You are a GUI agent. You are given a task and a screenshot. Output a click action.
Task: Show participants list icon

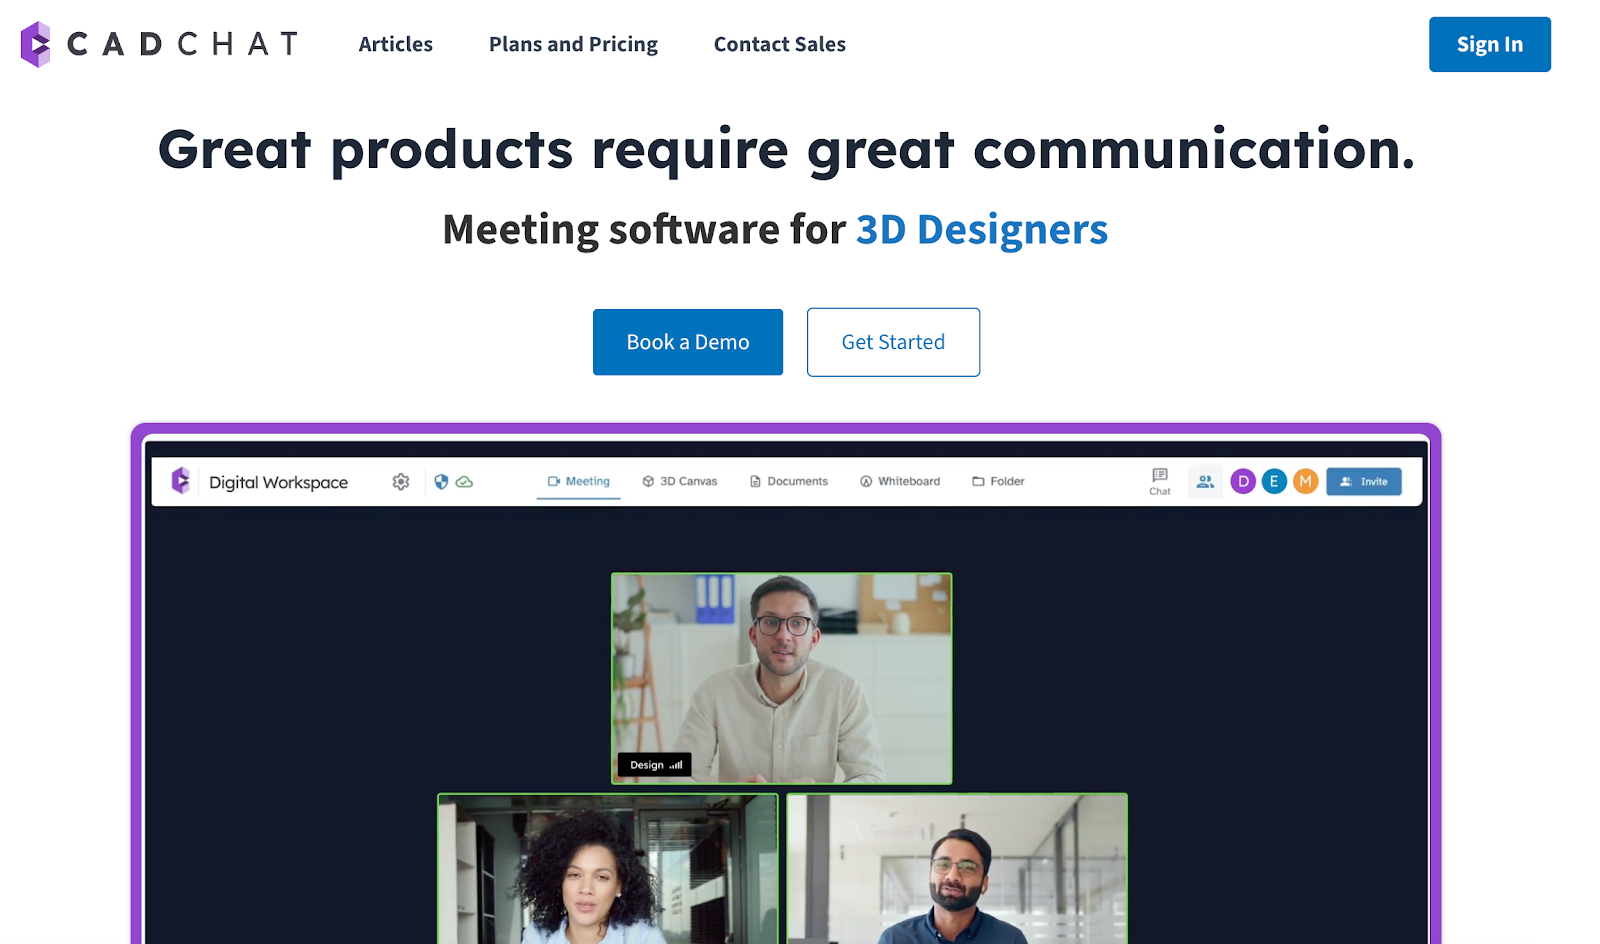1205,482
